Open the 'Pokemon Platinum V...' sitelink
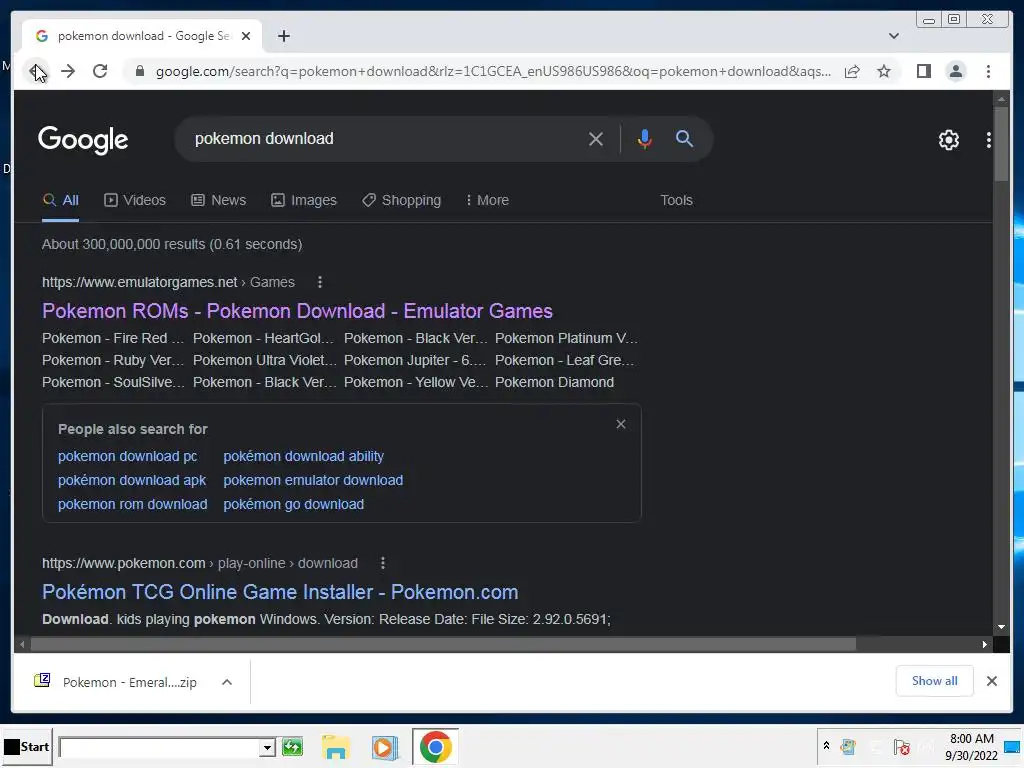The height and width of the screenshot is (768, 1024). 566,338
